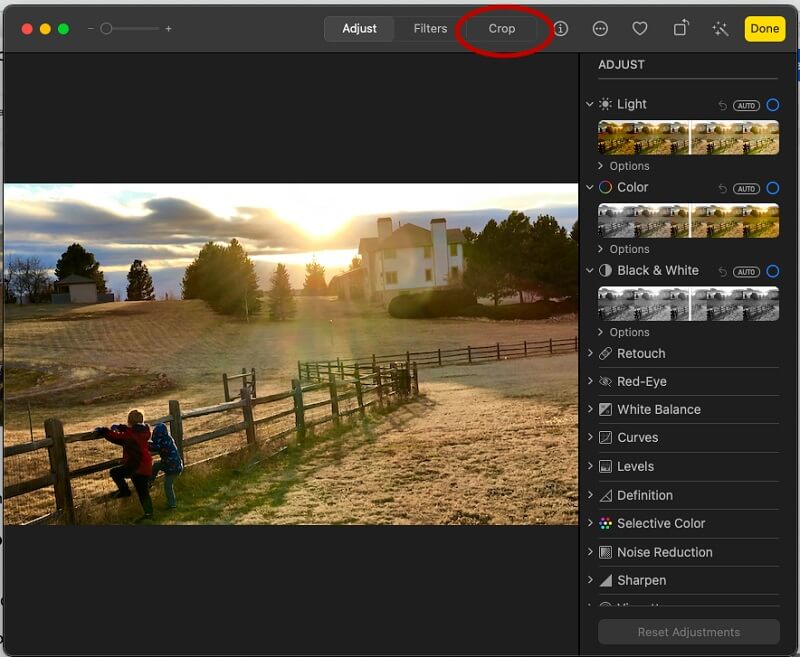Viewport: 800px width, 657px height.
Task: Click the Sharpen triangle icon
Action: click(605, 580)
